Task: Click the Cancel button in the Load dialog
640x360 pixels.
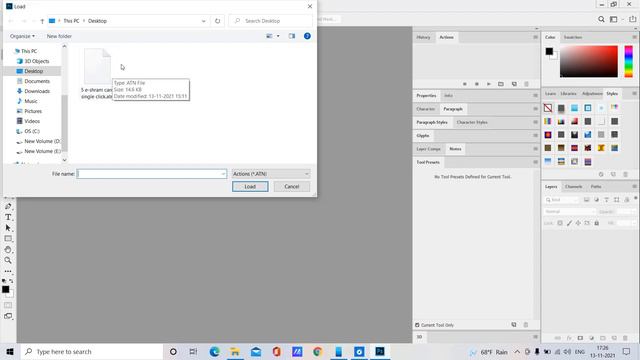Action: click(x=292, y=187)
